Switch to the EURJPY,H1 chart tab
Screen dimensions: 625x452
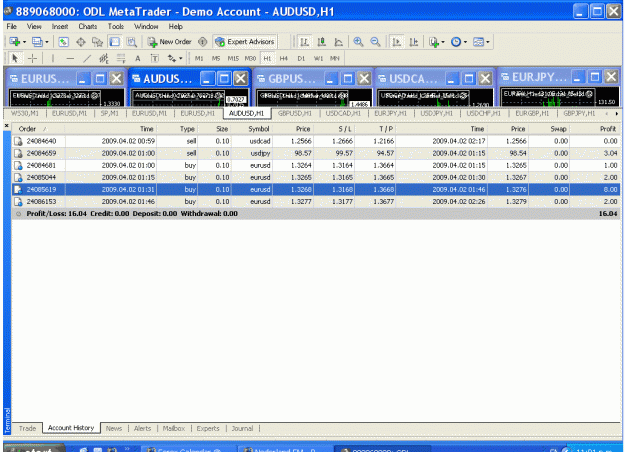(x=391, y=114)
